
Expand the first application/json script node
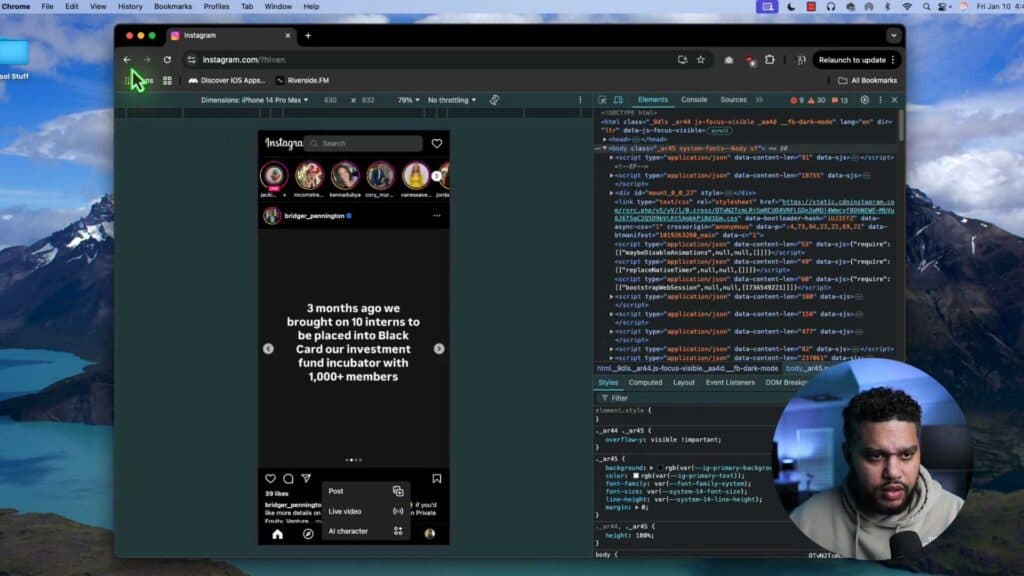click(x=612, y=157)
